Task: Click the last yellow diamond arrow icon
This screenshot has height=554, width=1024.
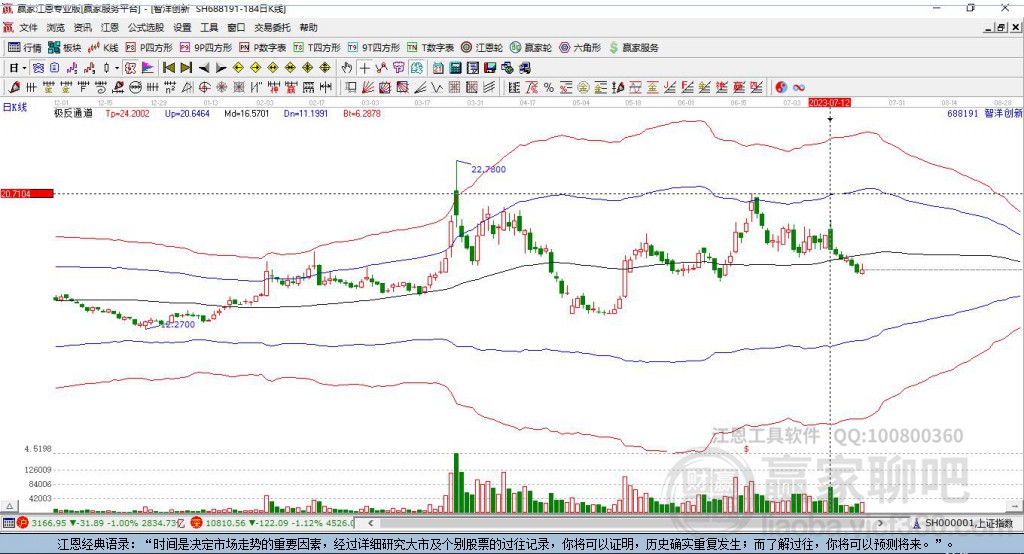Action: pos(325,68)
